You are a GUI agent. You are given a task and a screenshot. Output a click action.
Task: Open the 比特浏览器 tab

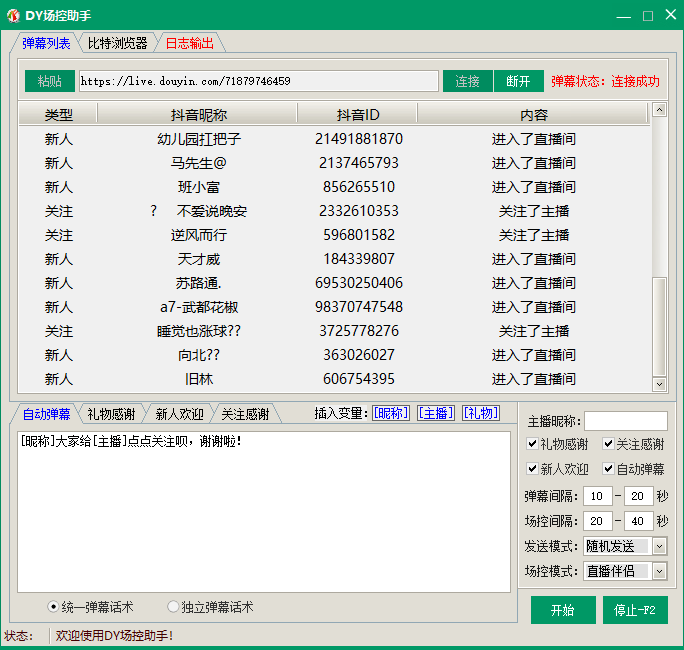[118, 43]
